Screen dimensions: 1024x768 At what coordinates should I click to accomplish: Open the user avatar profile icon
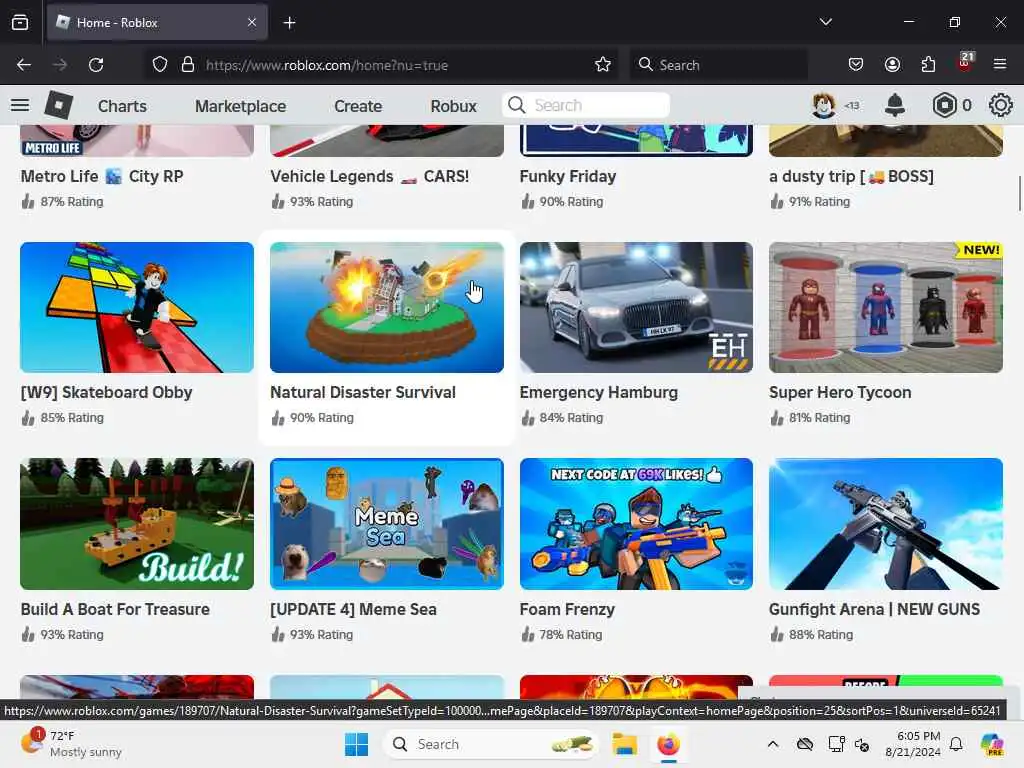(x=823, y=105)
